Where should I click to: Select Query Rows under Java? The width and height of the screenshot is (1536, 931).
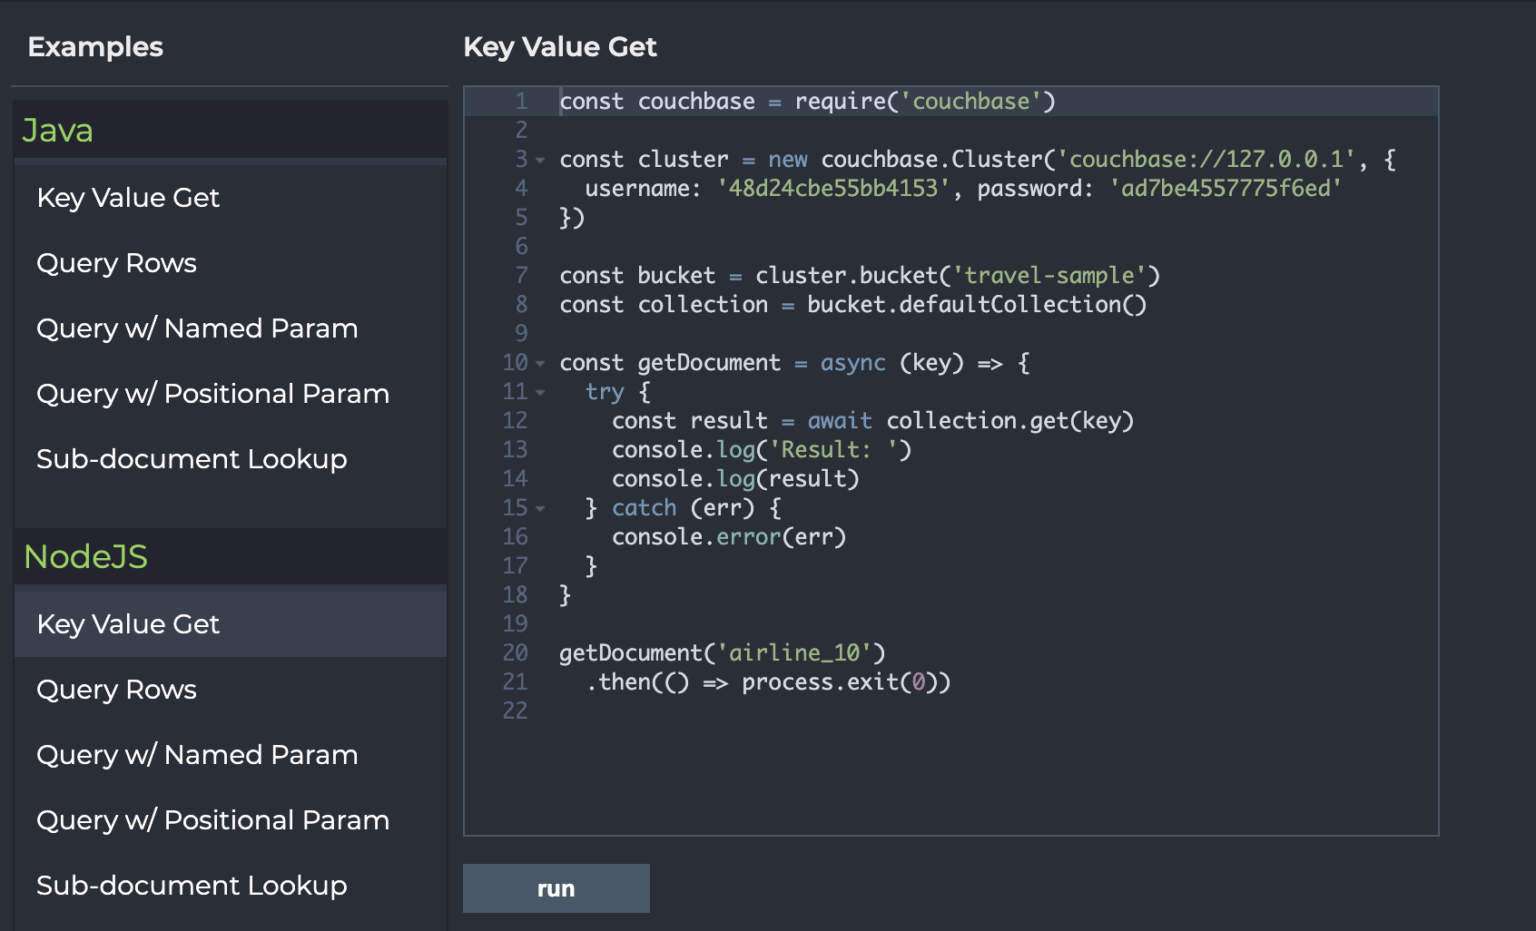[x=116, y=262]
